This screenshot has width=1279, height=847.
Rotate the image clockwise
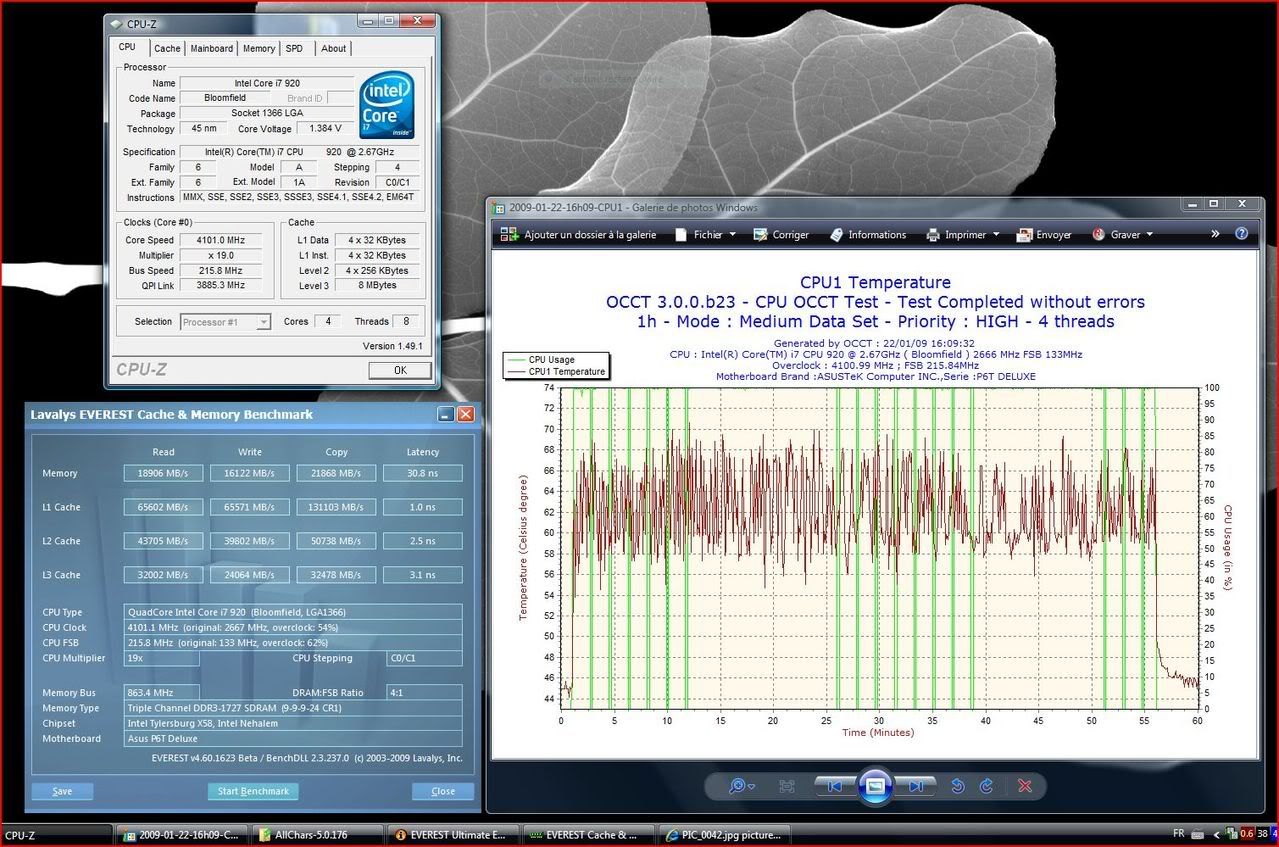point(986,786)
